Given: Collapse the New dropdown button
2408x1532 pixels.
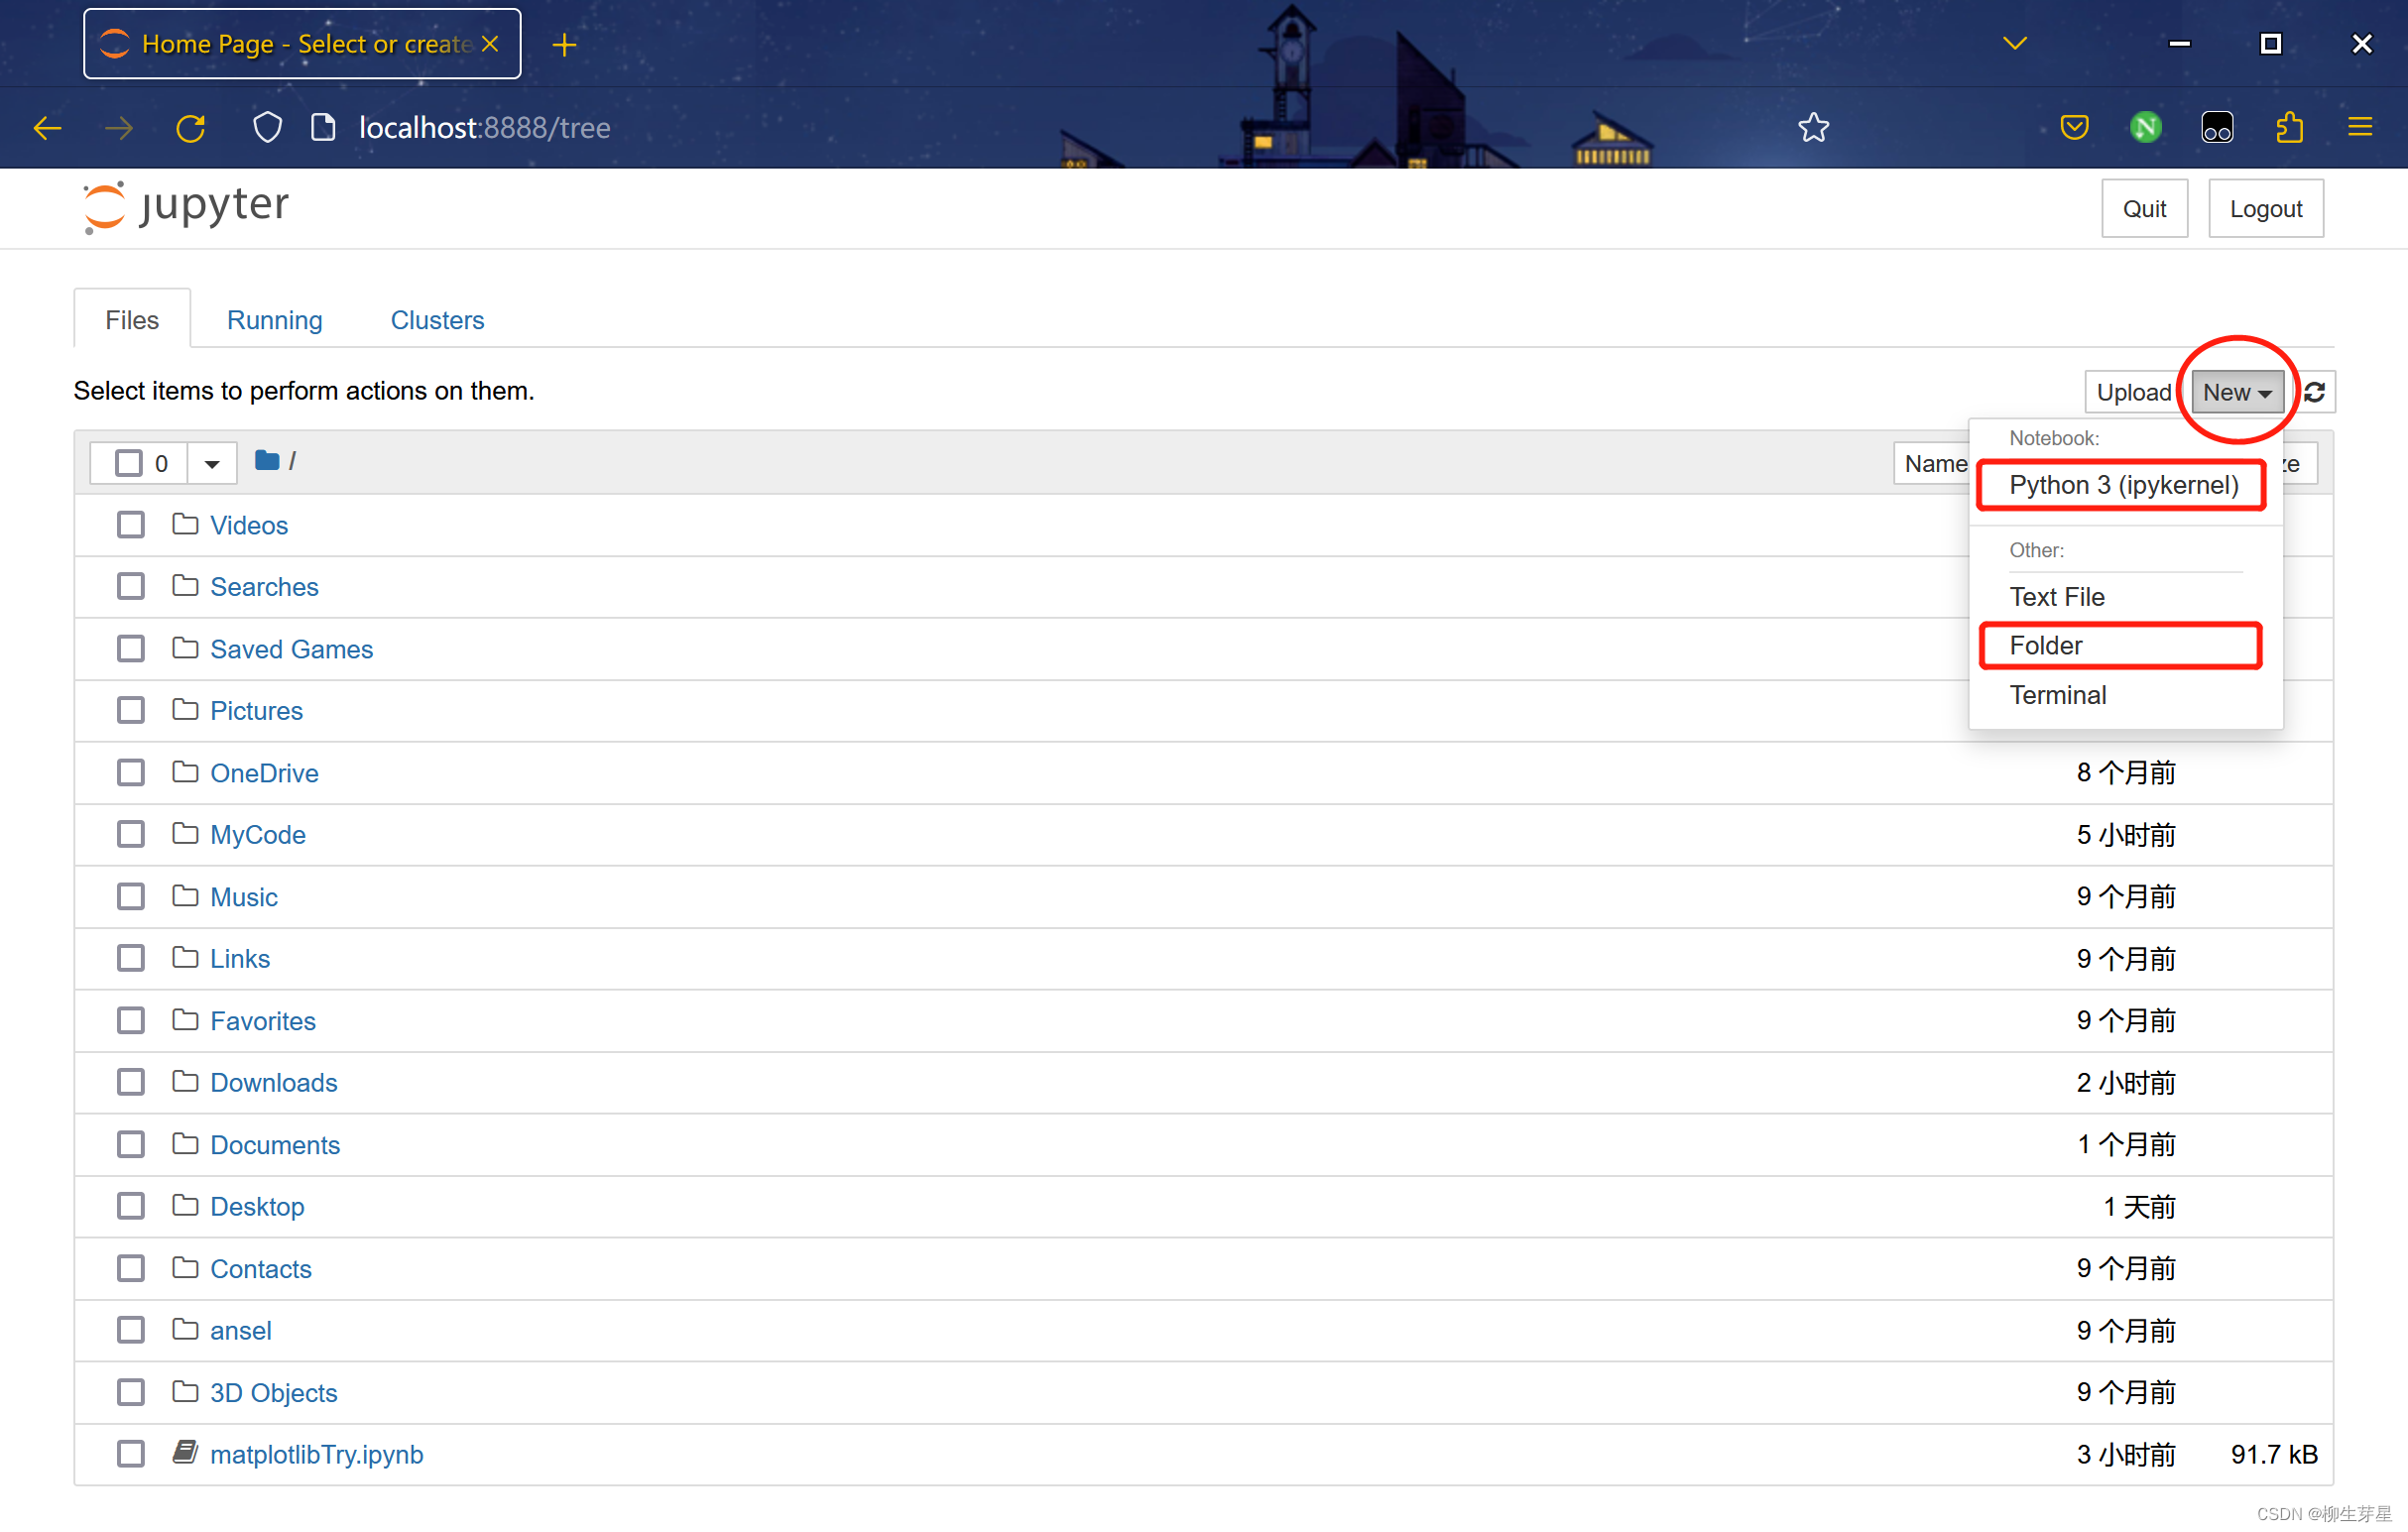Looking at the screenshot, I should [x=2236, y=392].
